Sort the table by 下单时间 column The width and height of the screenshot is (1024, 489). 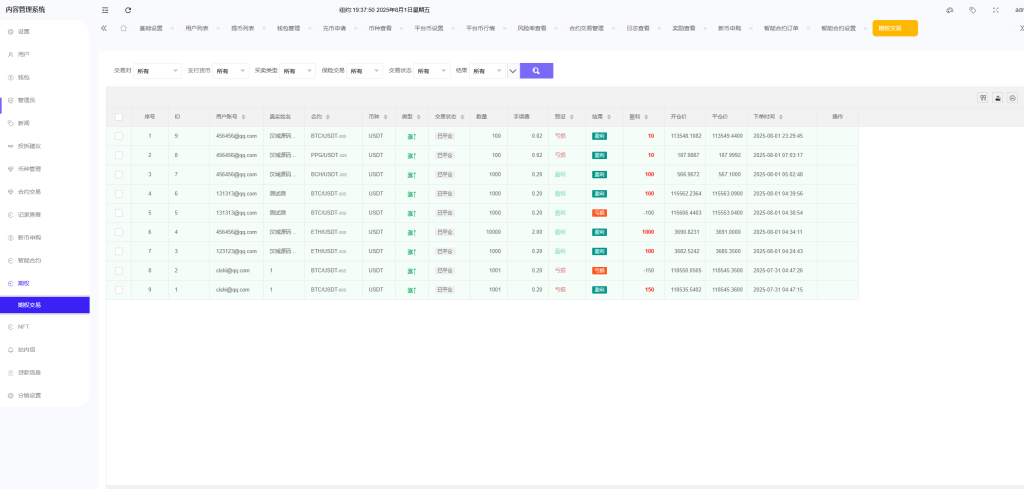775,117
